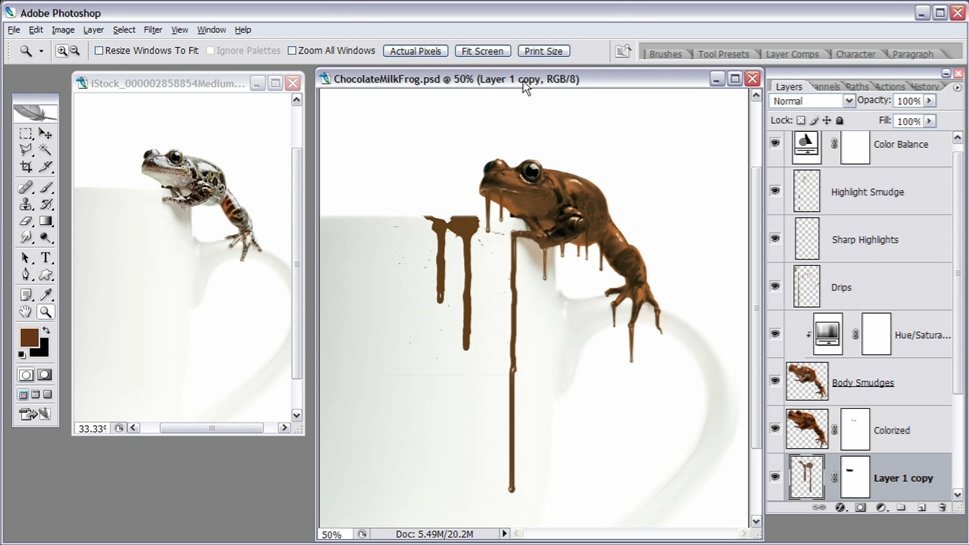Enable Zoom All Windows checkbox
969x545 pixels.
(292, 51)
